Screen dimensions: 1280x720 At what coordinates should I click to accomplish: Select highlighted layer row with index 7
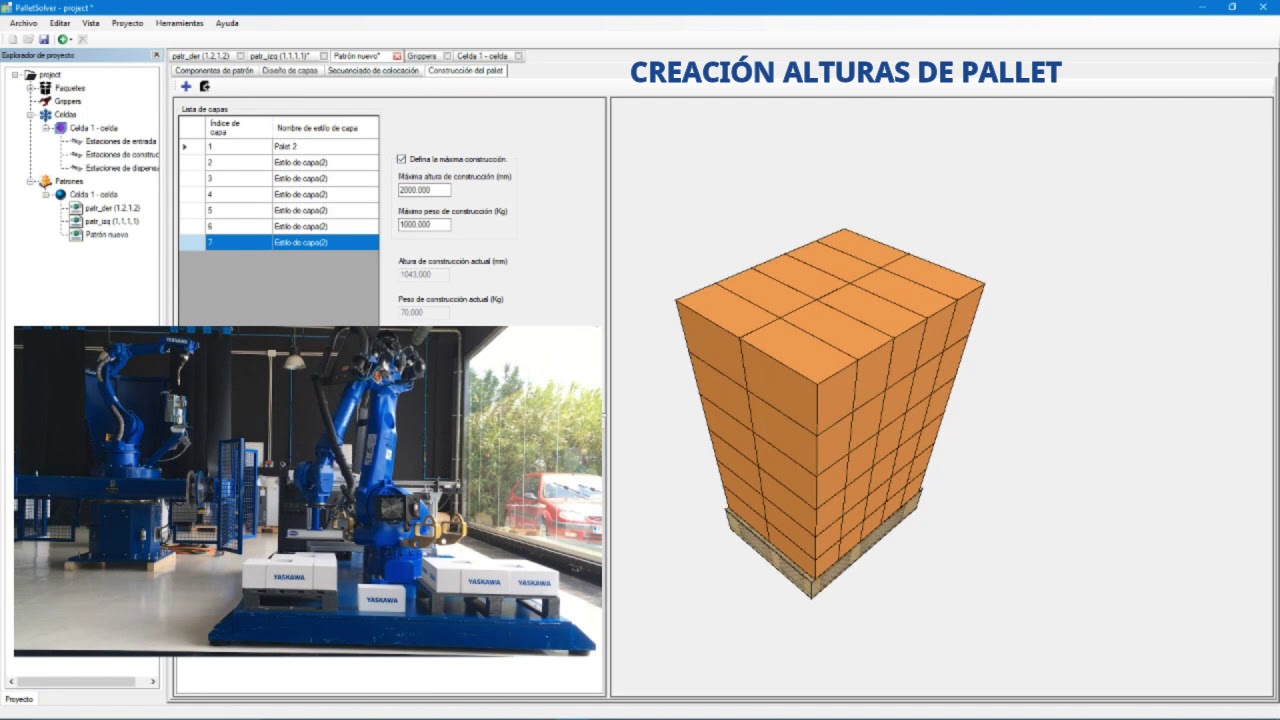tap(279, 242)
